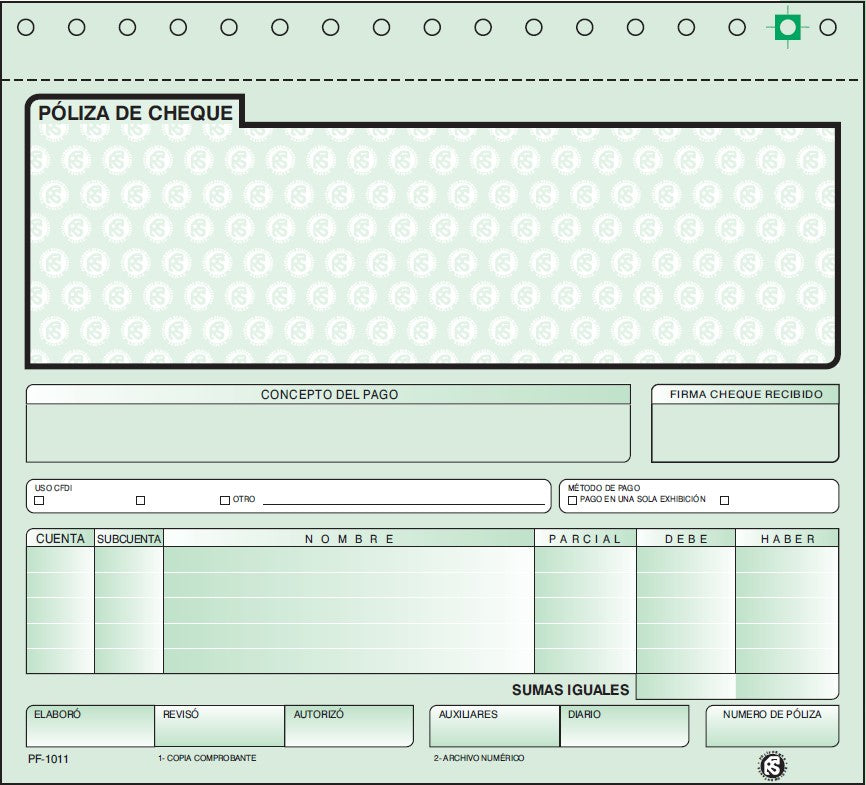Click the PÓLIZA DE CHEQUE title tab
The width and height of the screenshot is (866, 785).
coord(135,113)
